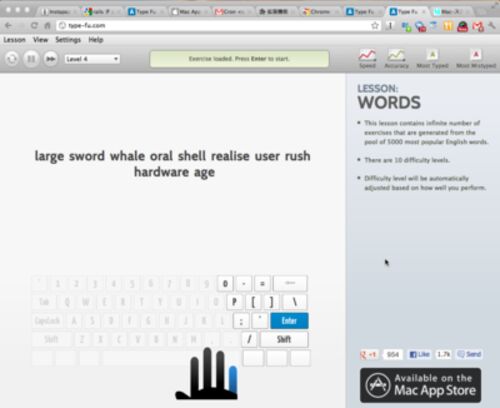Click the browser Home icon
The width and height of the screenshot is (500, 408).
[47, 25]
